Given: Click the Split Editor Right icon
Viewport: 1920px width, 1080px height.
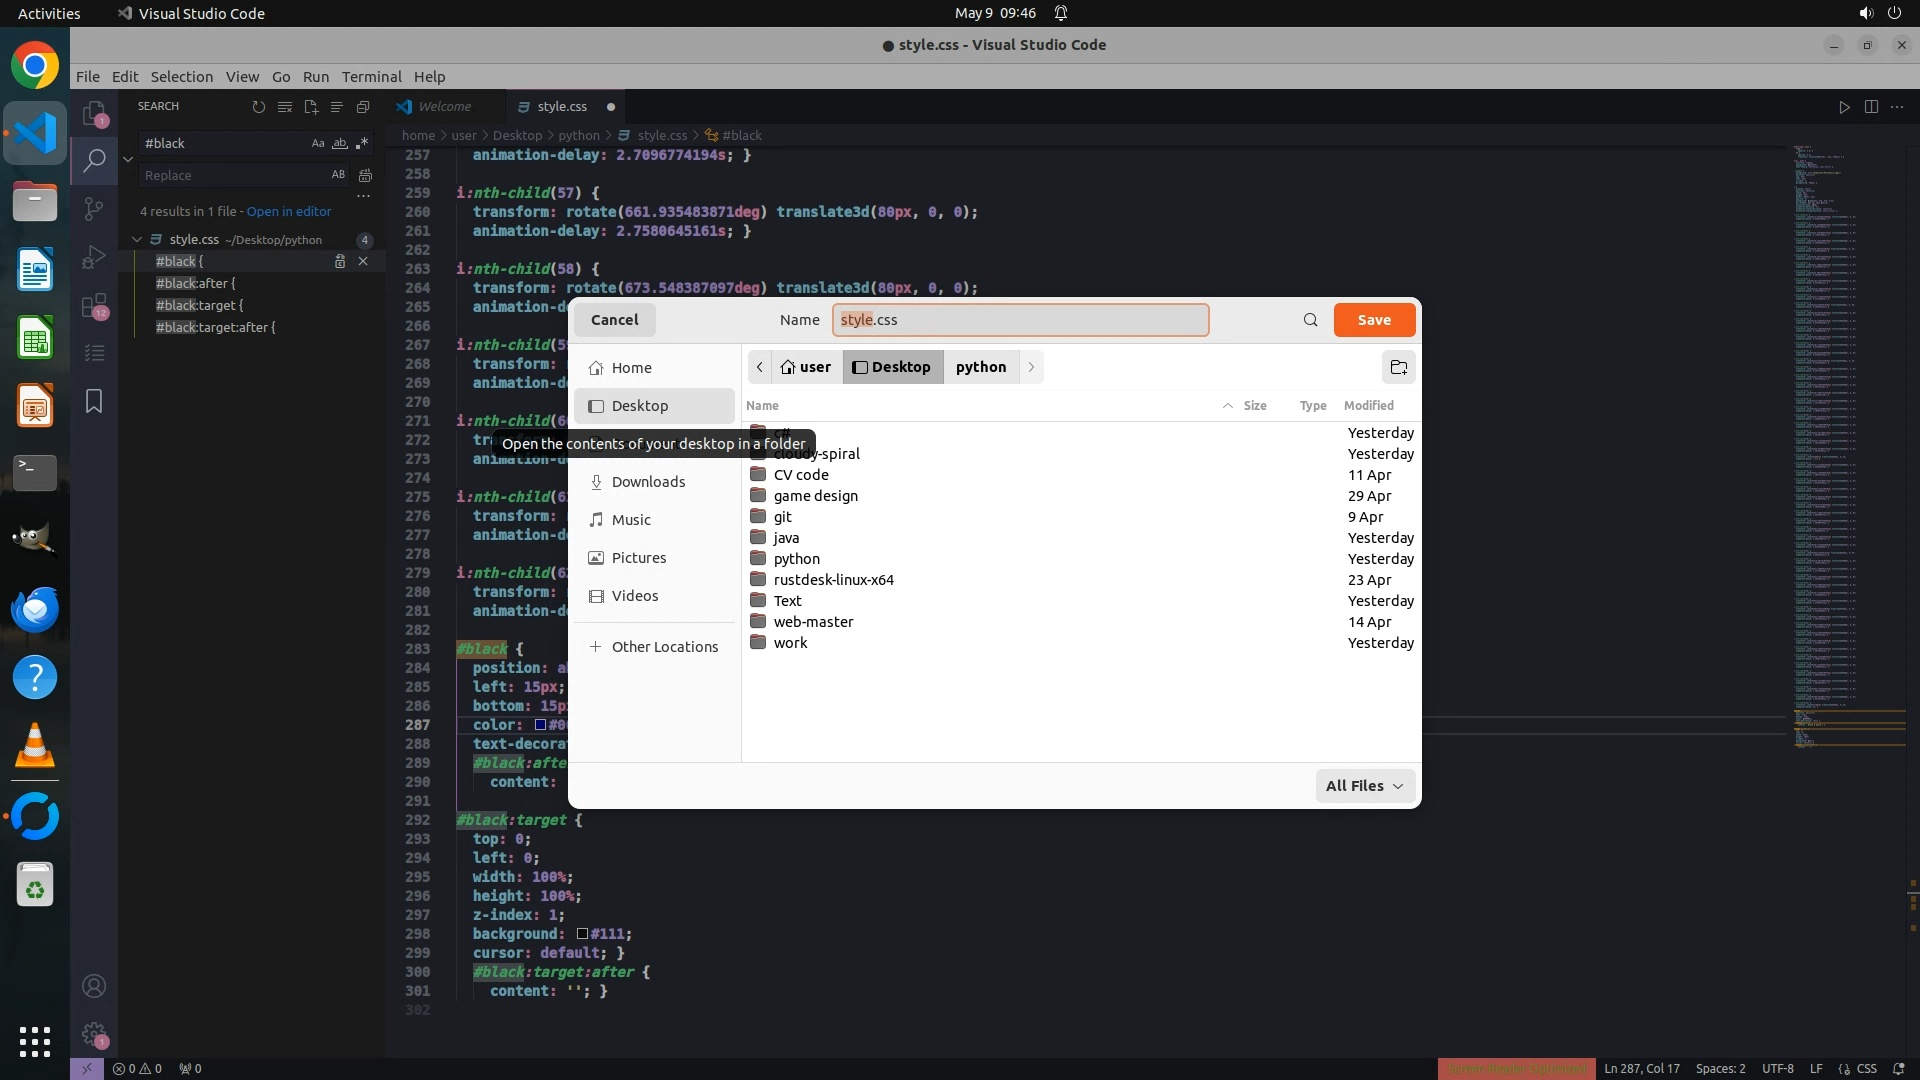Looking at the screenshot, I should (x=1871, y=107).
